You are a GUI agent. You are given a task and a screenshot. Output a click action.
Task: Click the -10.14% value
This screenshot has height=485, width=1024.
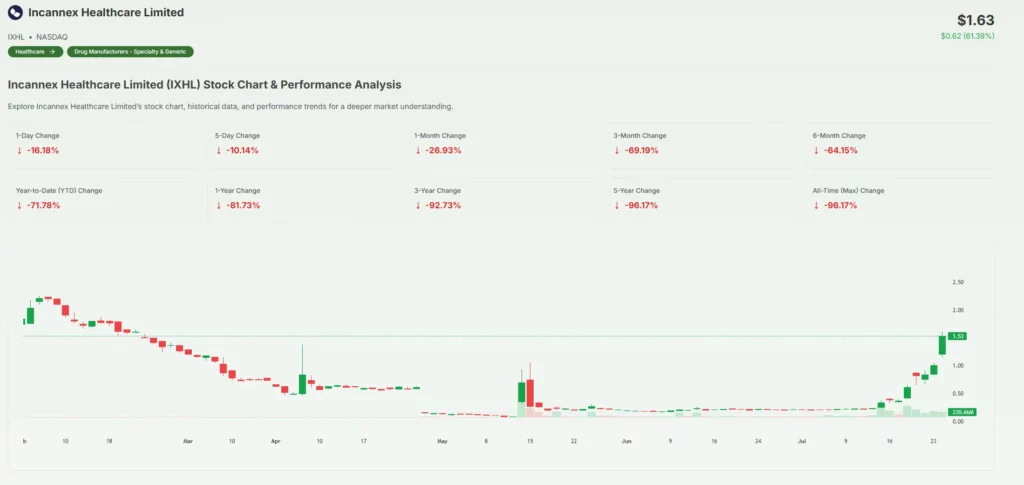pyautogui.click(x=242, y=150)
